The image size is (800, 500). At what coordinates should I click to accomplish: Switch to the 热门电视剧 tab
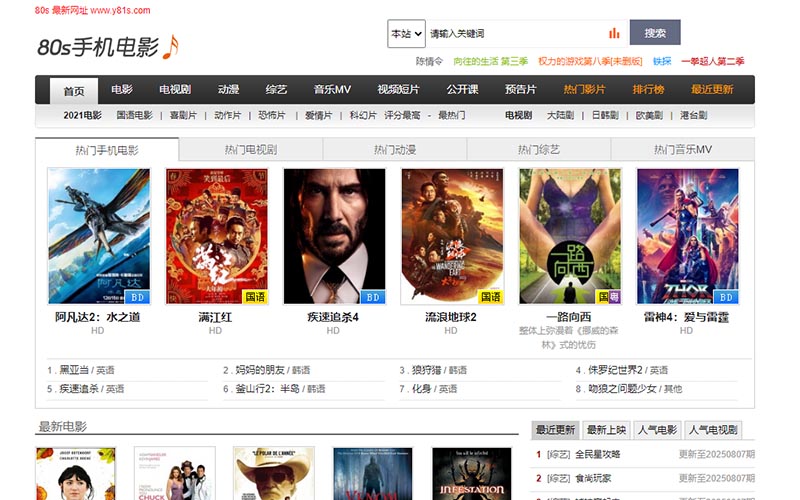click(251, 149)
